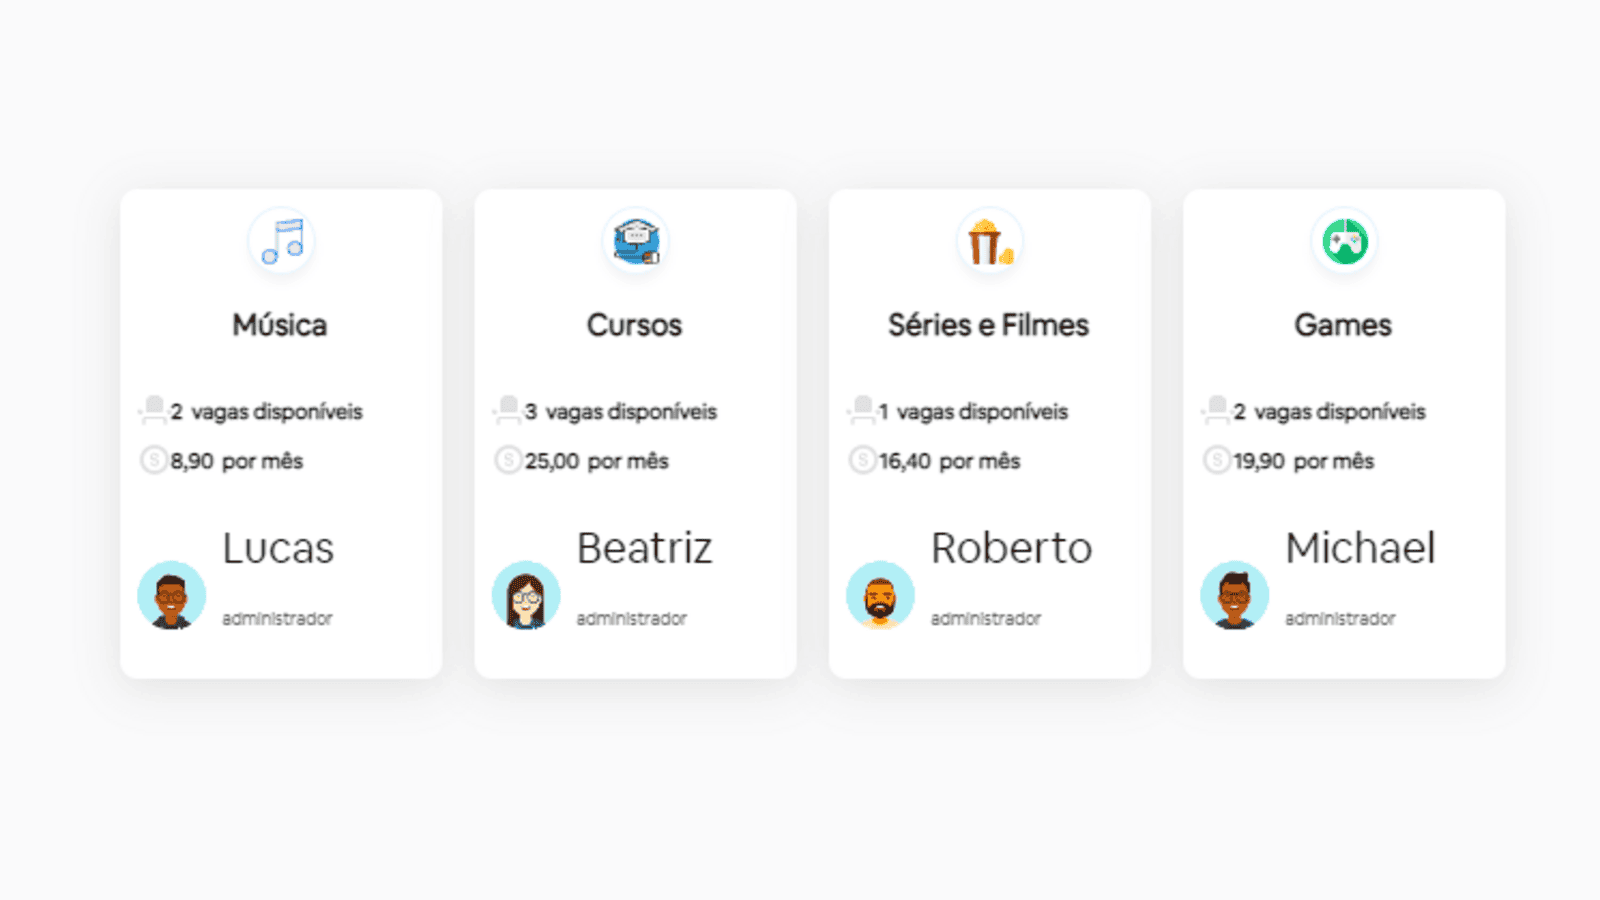The height and width of the screenshot is (900, 1600).
Task: Open the Cursos card title
Action: pyautogui.click(x=634, y=325)
